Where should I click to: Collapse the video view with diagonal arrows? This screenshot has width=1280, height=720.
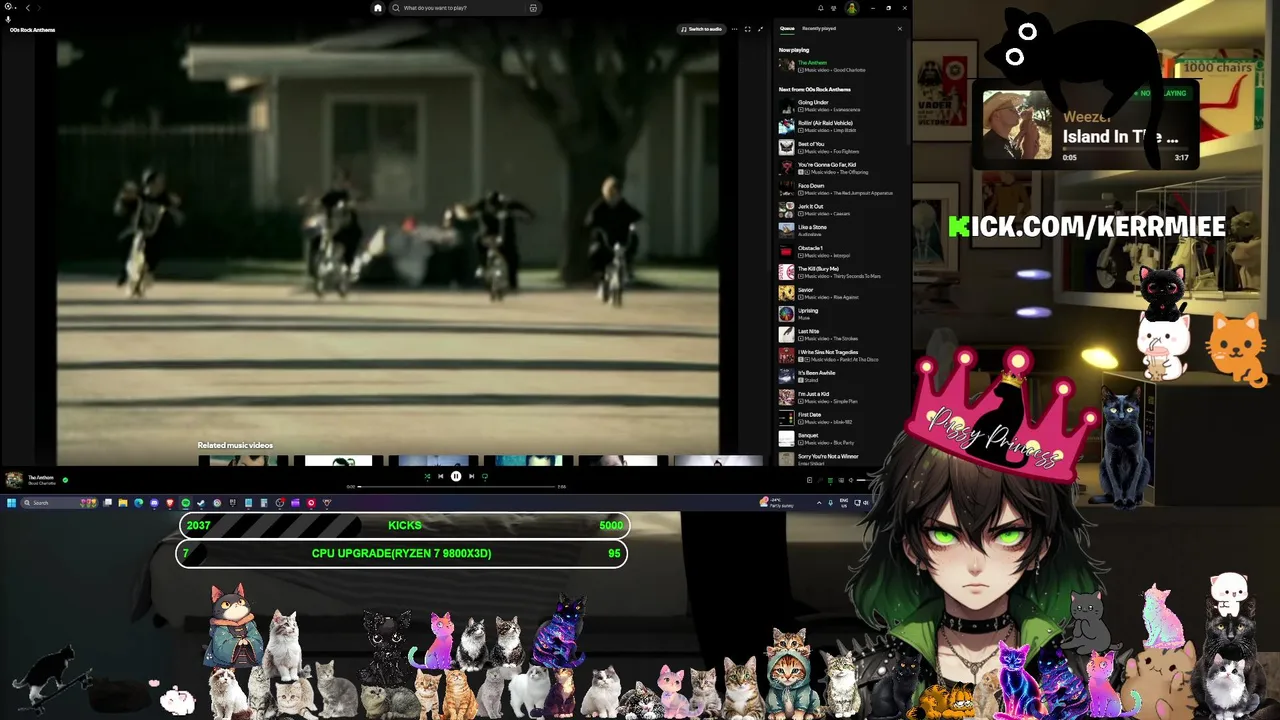[760, 29]
